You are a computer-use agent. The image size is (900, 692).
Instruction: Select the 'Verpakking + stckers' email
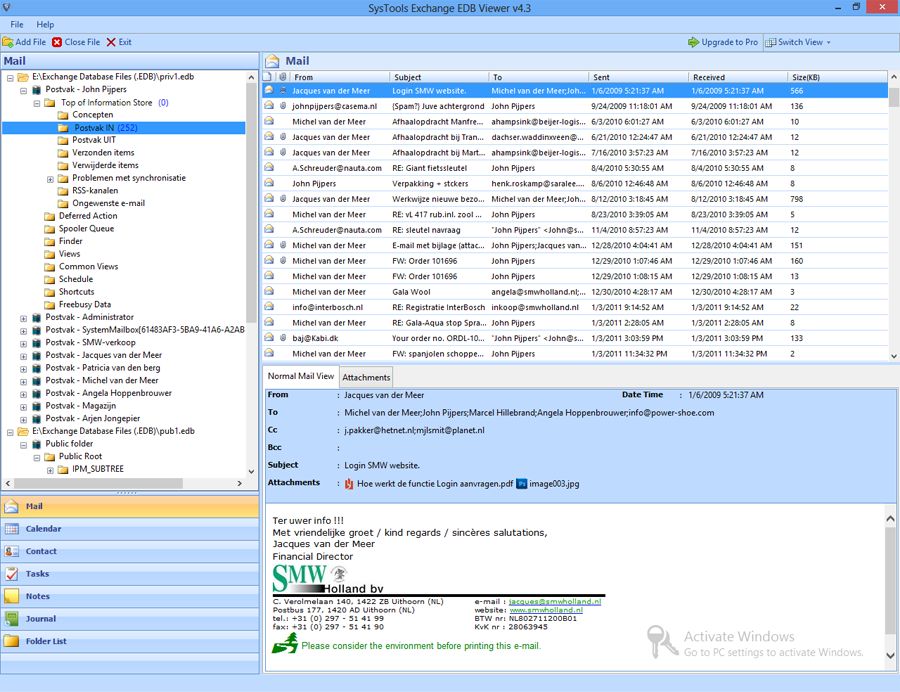(575, 184)
